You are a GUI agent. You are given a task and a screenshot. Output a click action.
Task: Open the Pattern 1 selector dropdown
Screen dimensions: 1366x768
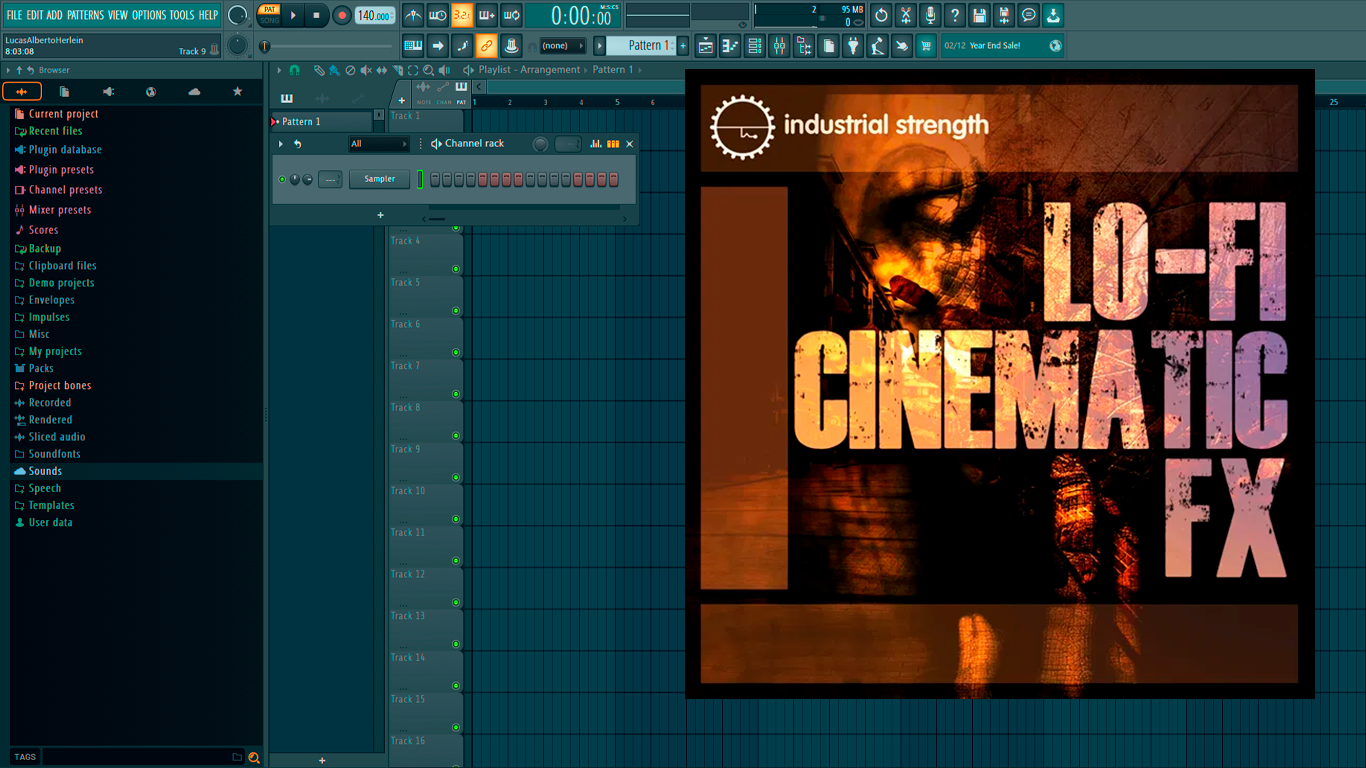click(643, 45)
